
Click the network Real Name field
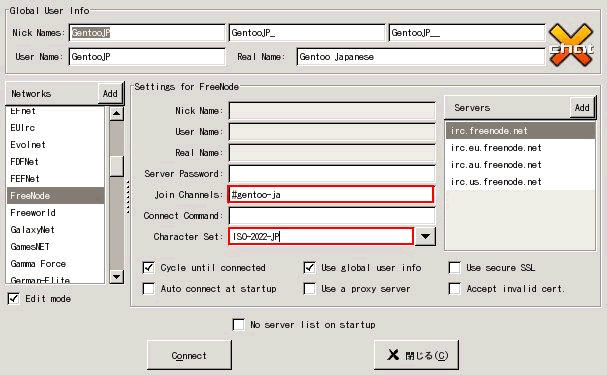click(x=332, y=153)
